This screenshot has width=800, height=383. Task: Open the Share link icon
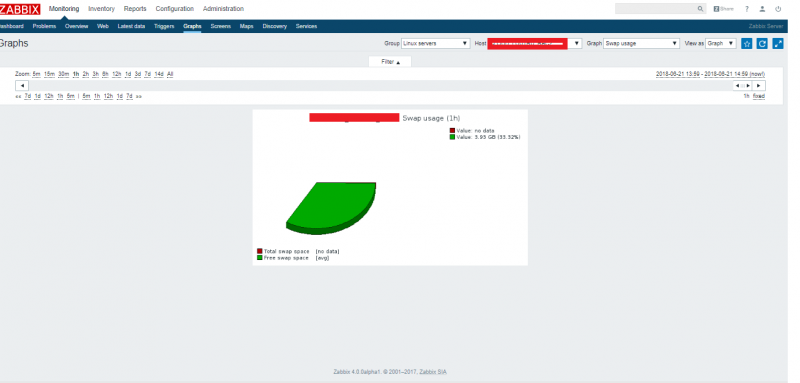[723, 9]
